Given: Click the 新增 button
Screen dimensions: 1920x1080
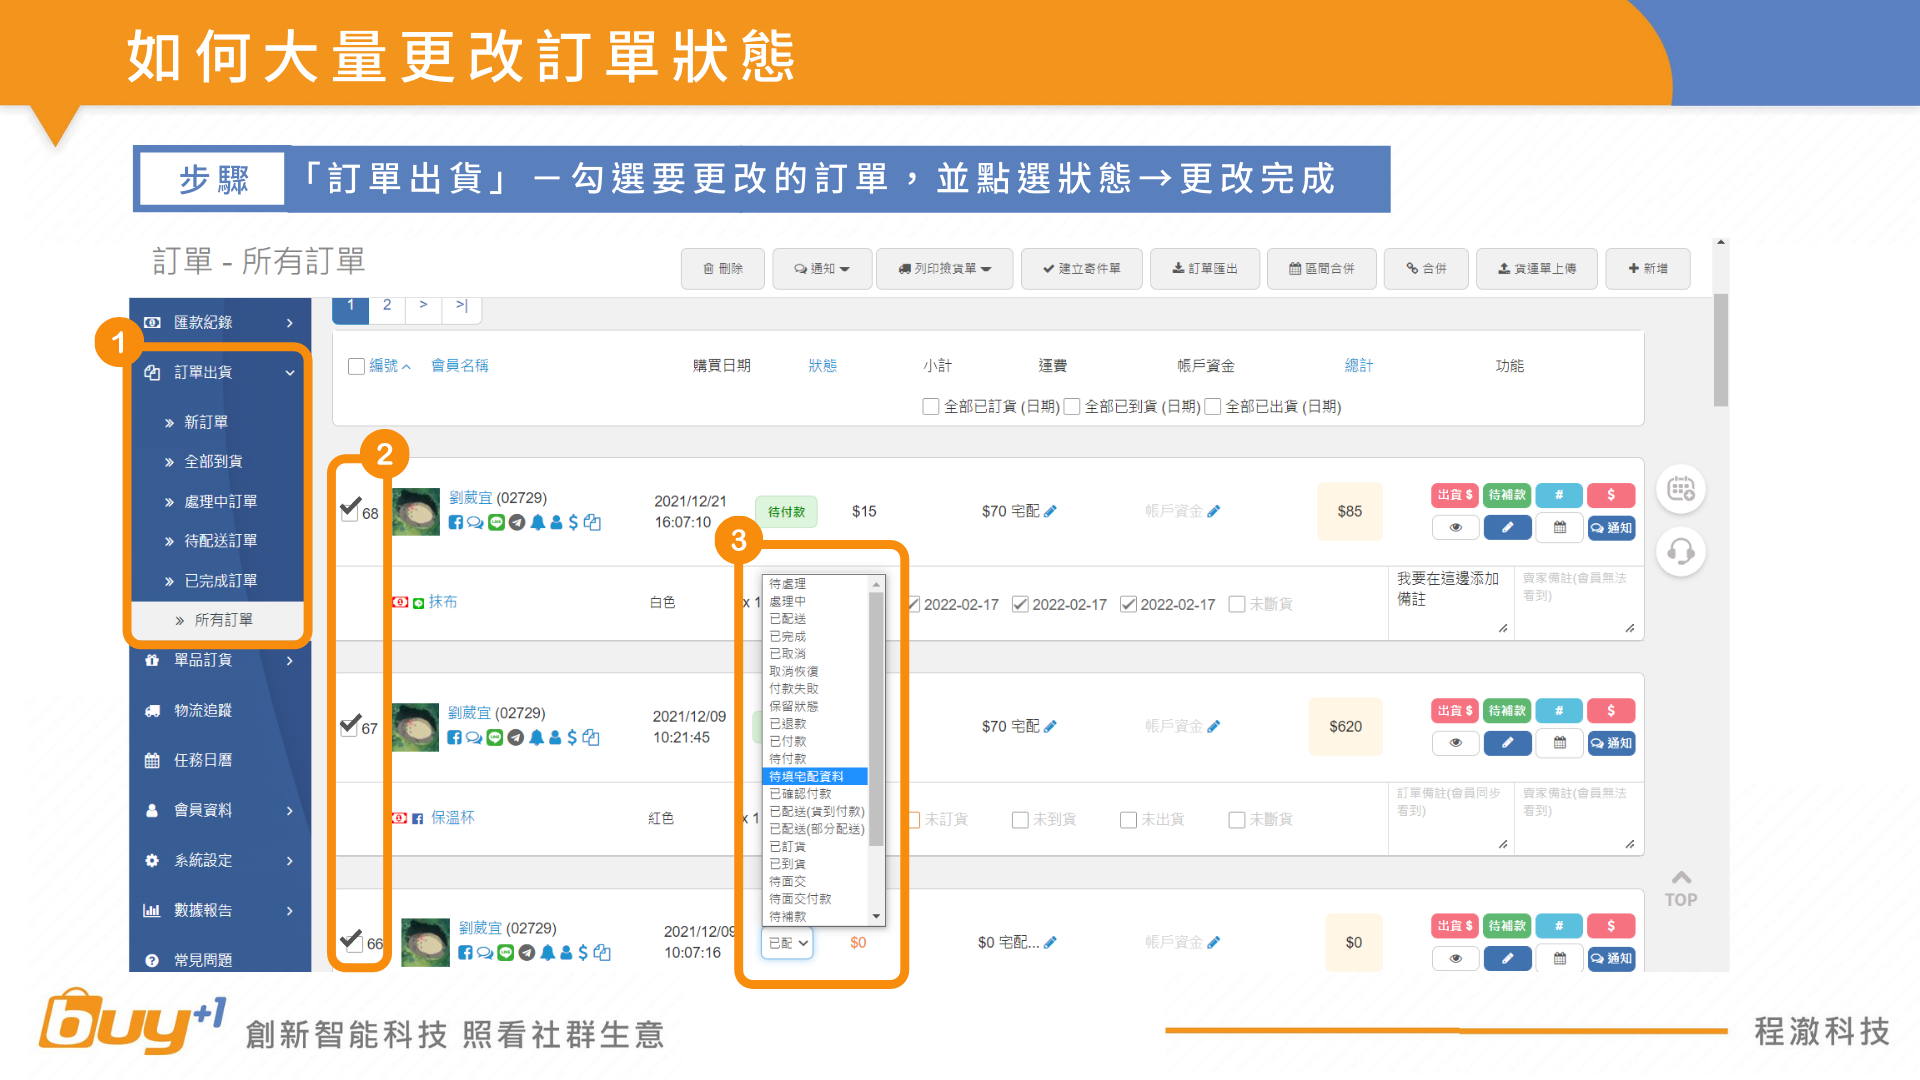Looking at the screenshot, I should click(1647, 269).
